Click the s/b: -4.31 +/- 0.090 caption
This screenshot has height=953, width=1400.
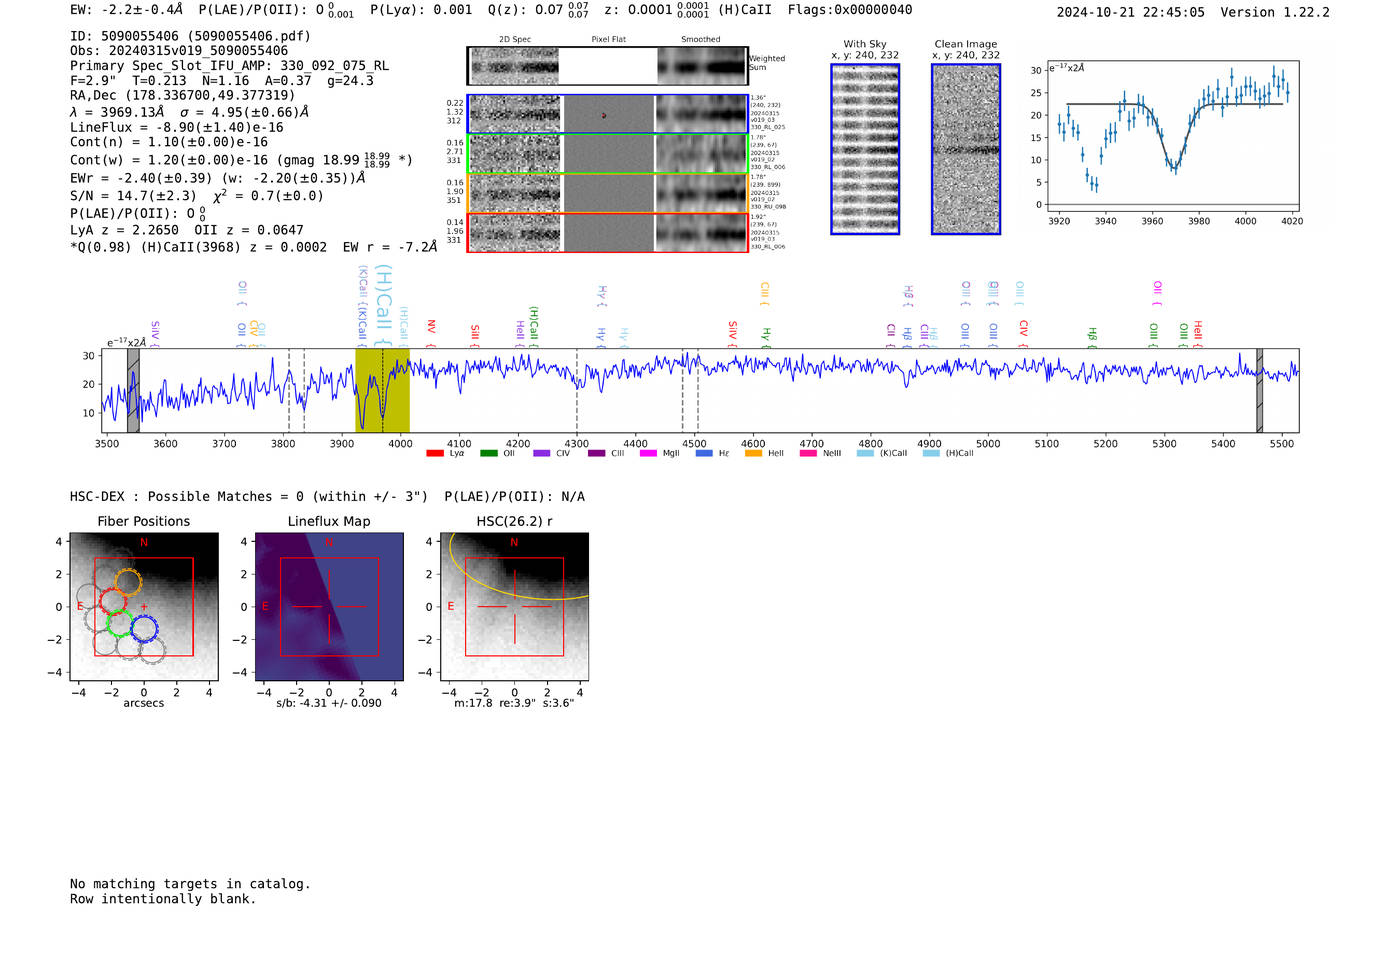click(329, 703)
